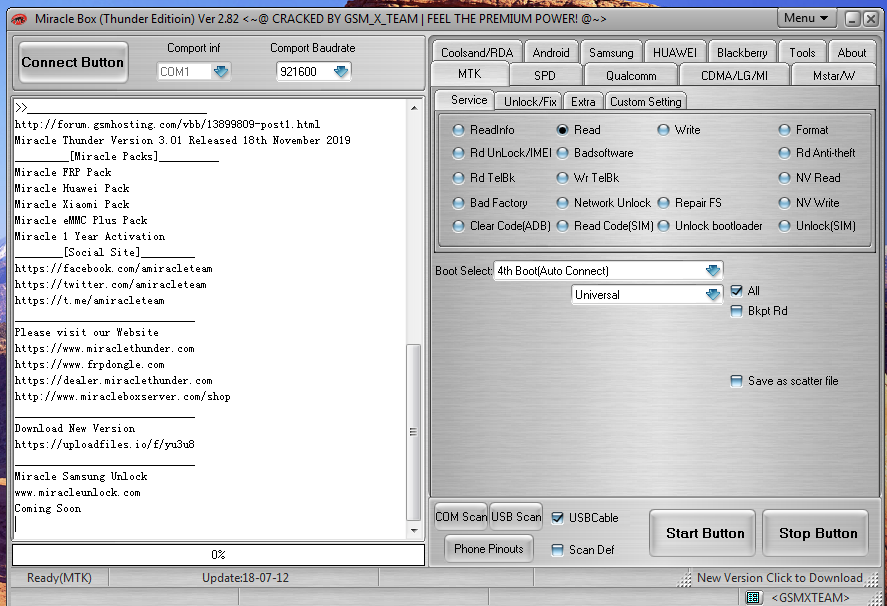Screen dimensions: 887x606
Task: Enable the Bkpt Rd checkbox
Action: [737, 311]
